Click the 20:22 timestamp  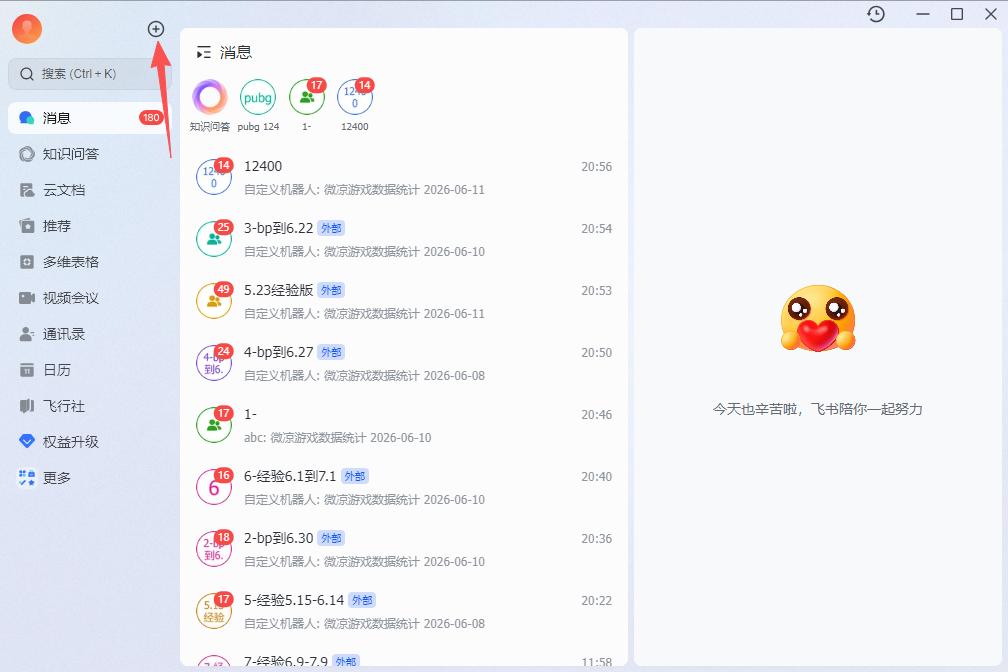(597, 601)
